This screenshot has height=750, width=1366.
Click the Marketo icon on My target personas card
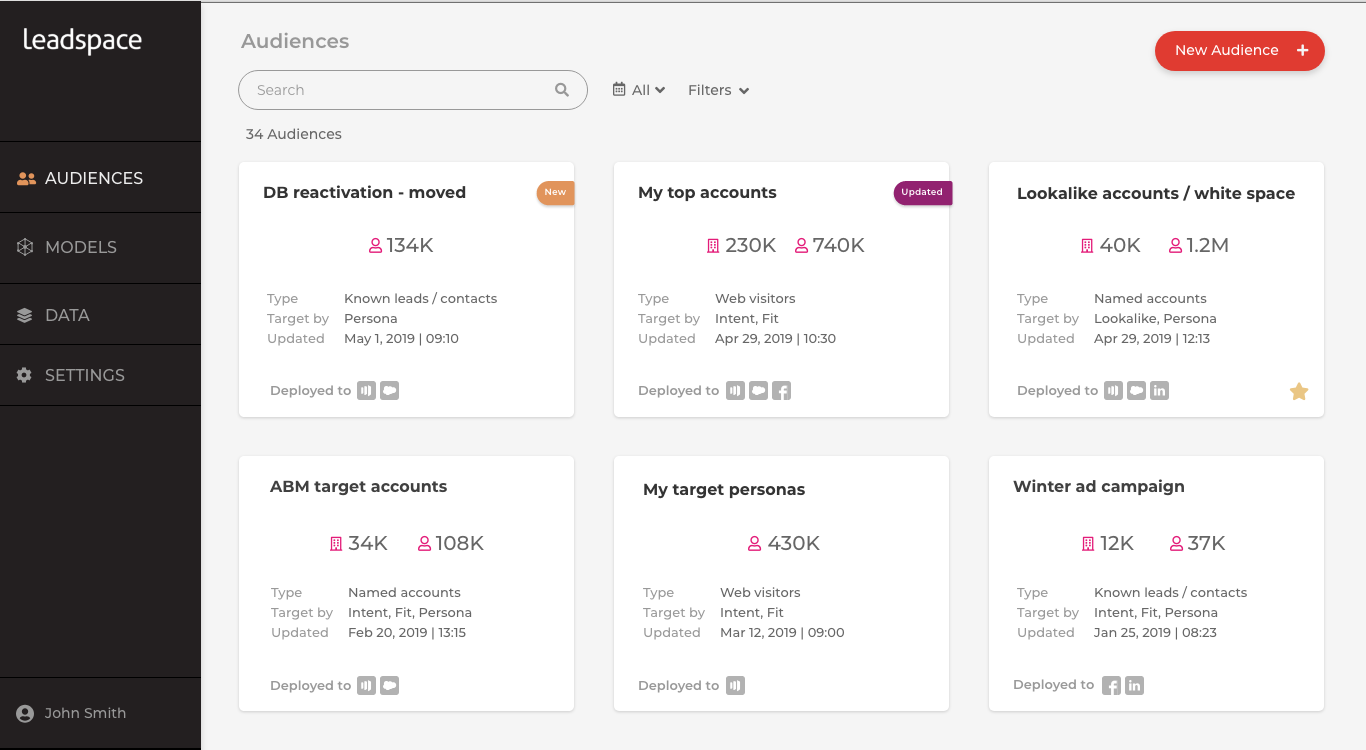735,686
